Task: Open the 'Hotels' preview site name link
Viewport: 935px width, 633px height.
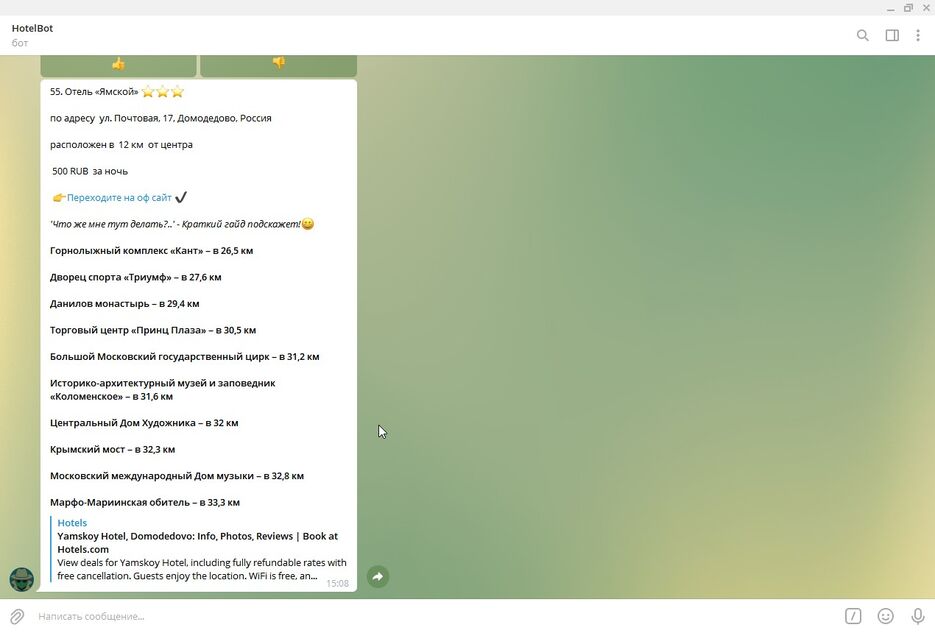Action: (72, 523)
